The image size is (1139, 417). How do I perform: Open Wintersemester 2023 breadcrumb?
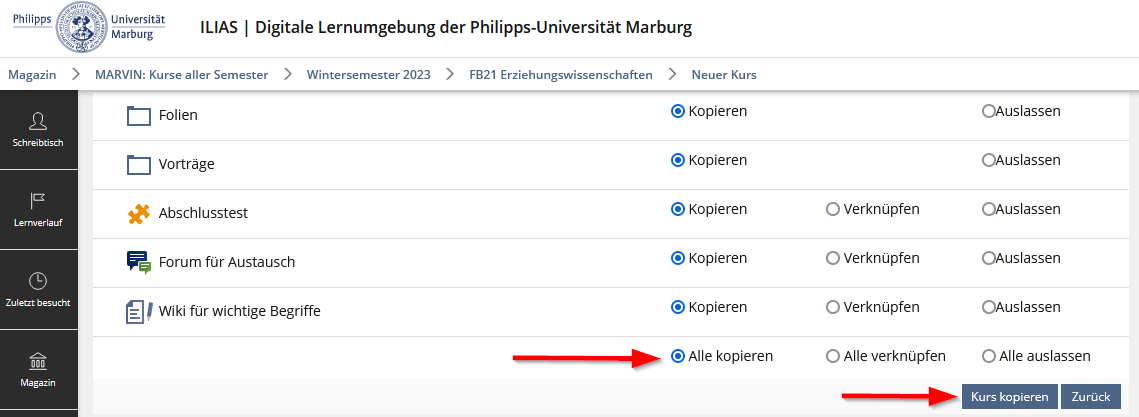coord(368,75)
